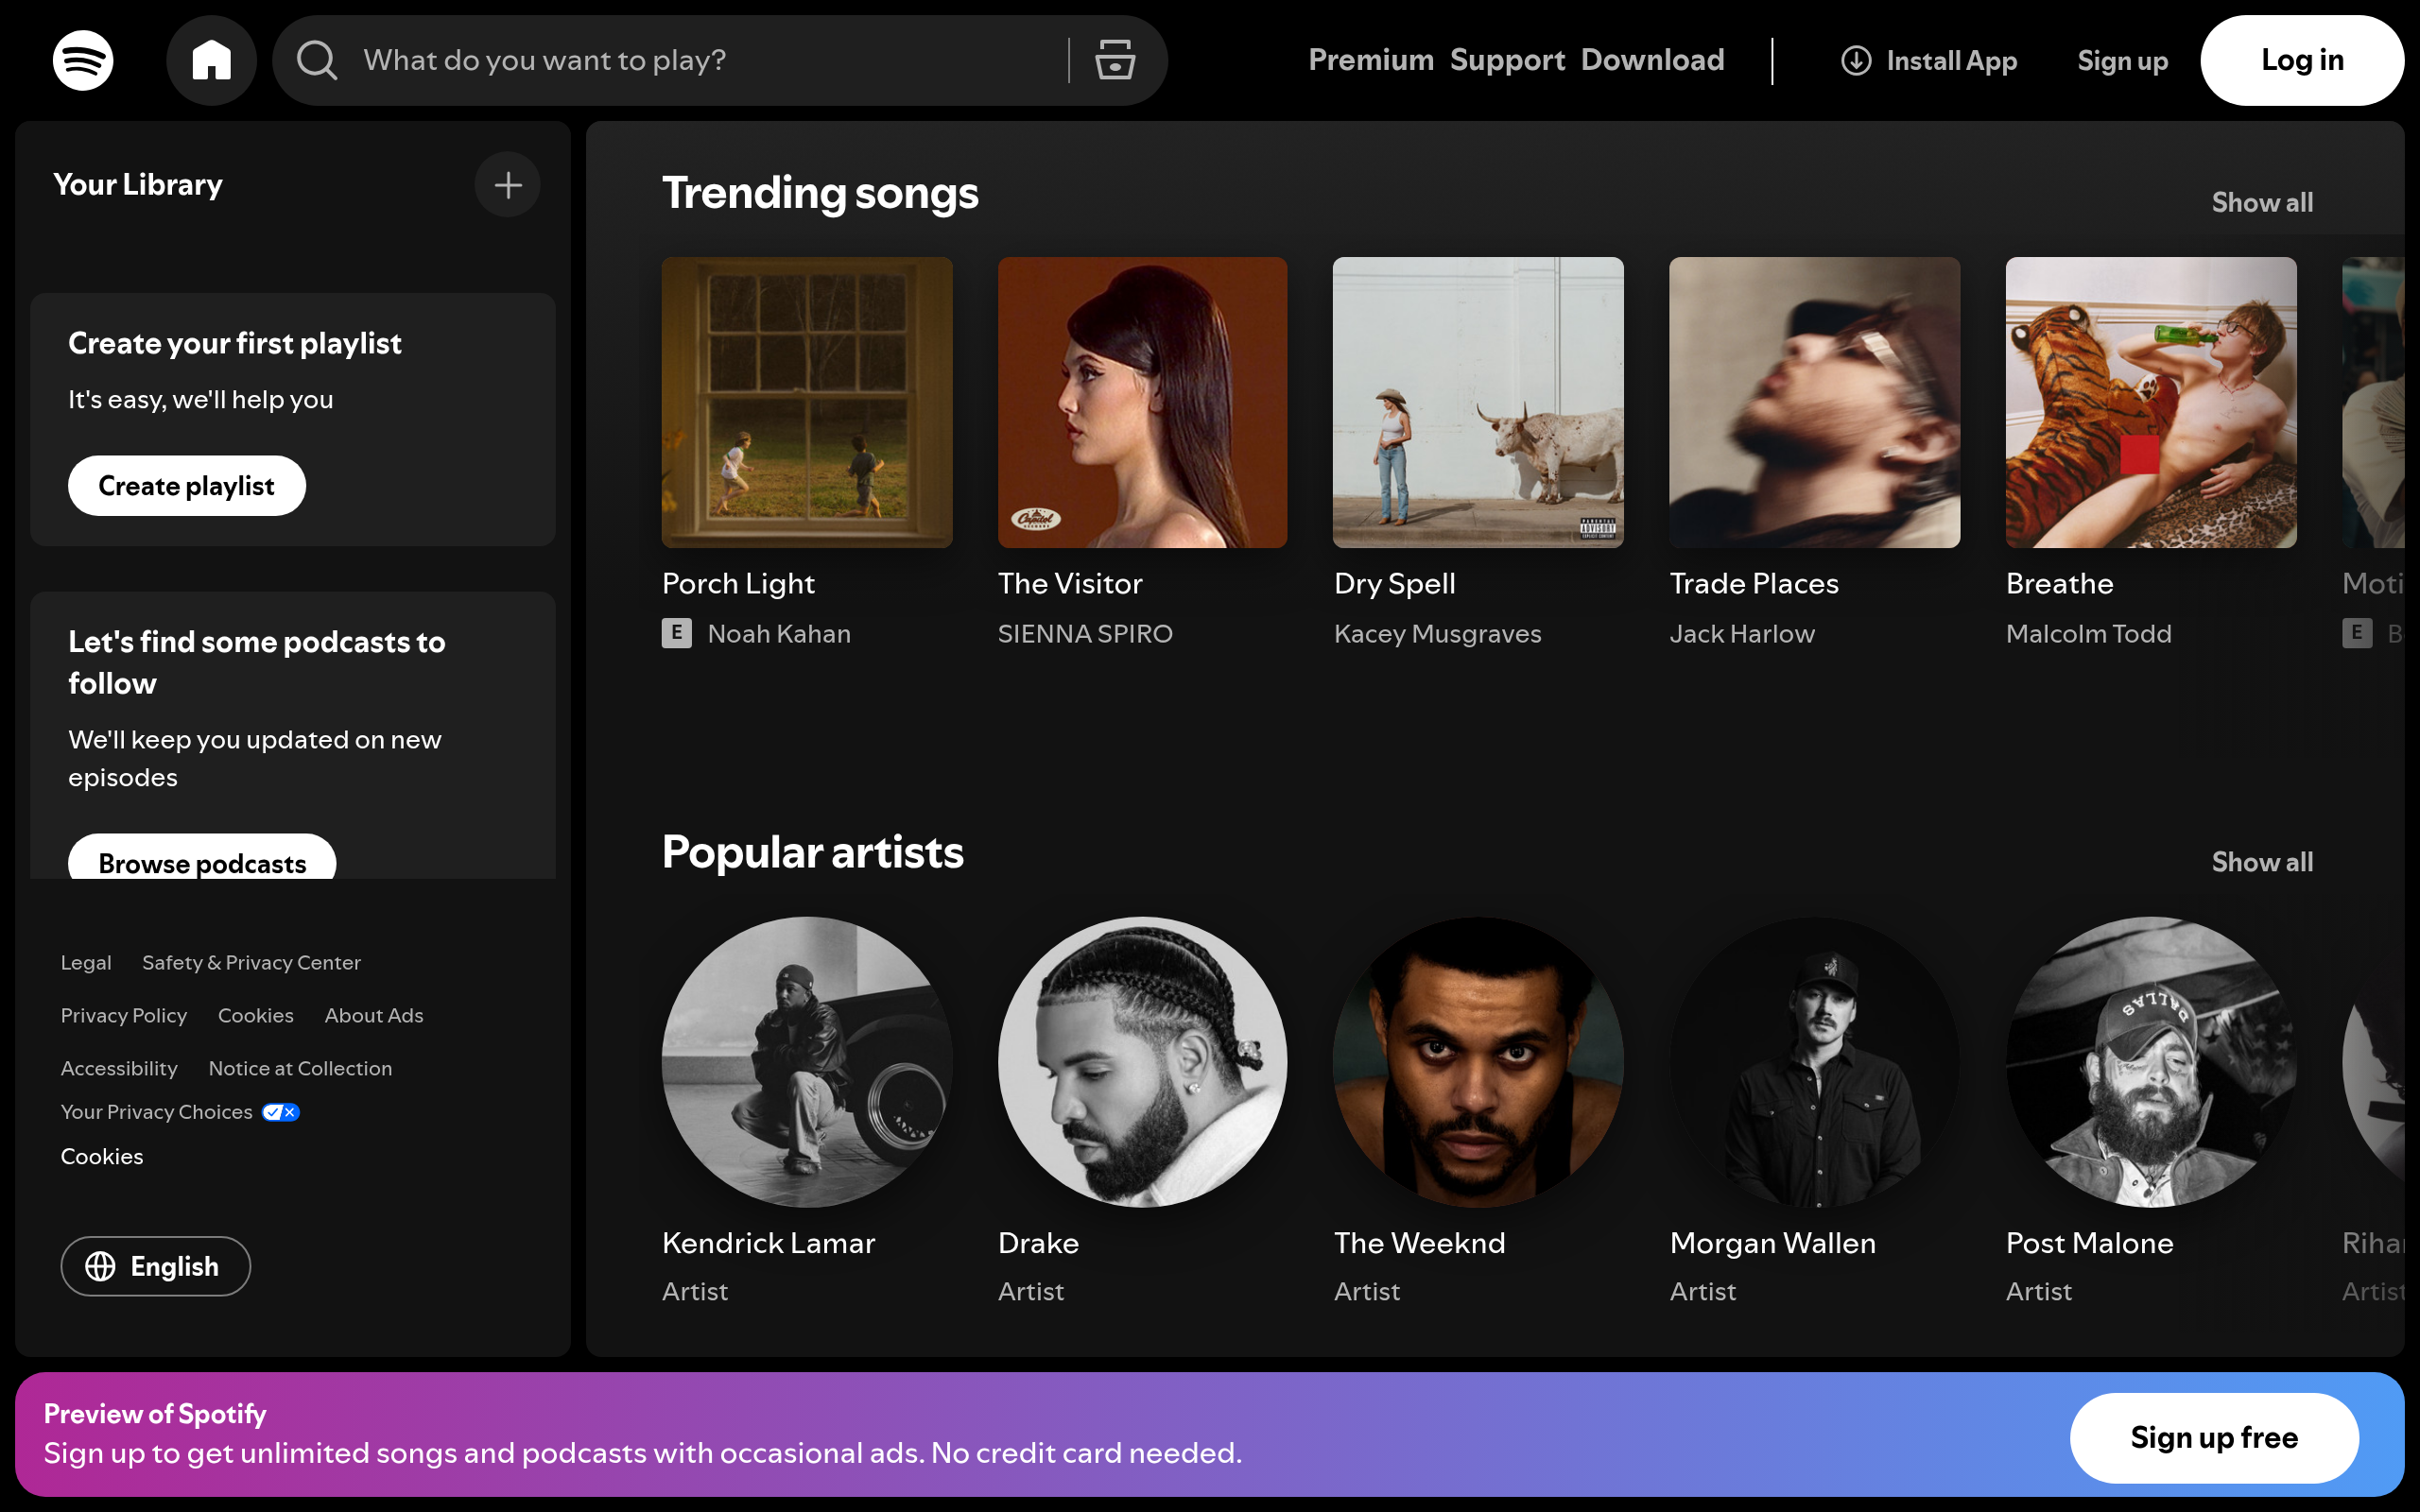Viewport: 2420px width, 1512px height.
Task: Open the Premium menu item
Action: [1370, 60]
